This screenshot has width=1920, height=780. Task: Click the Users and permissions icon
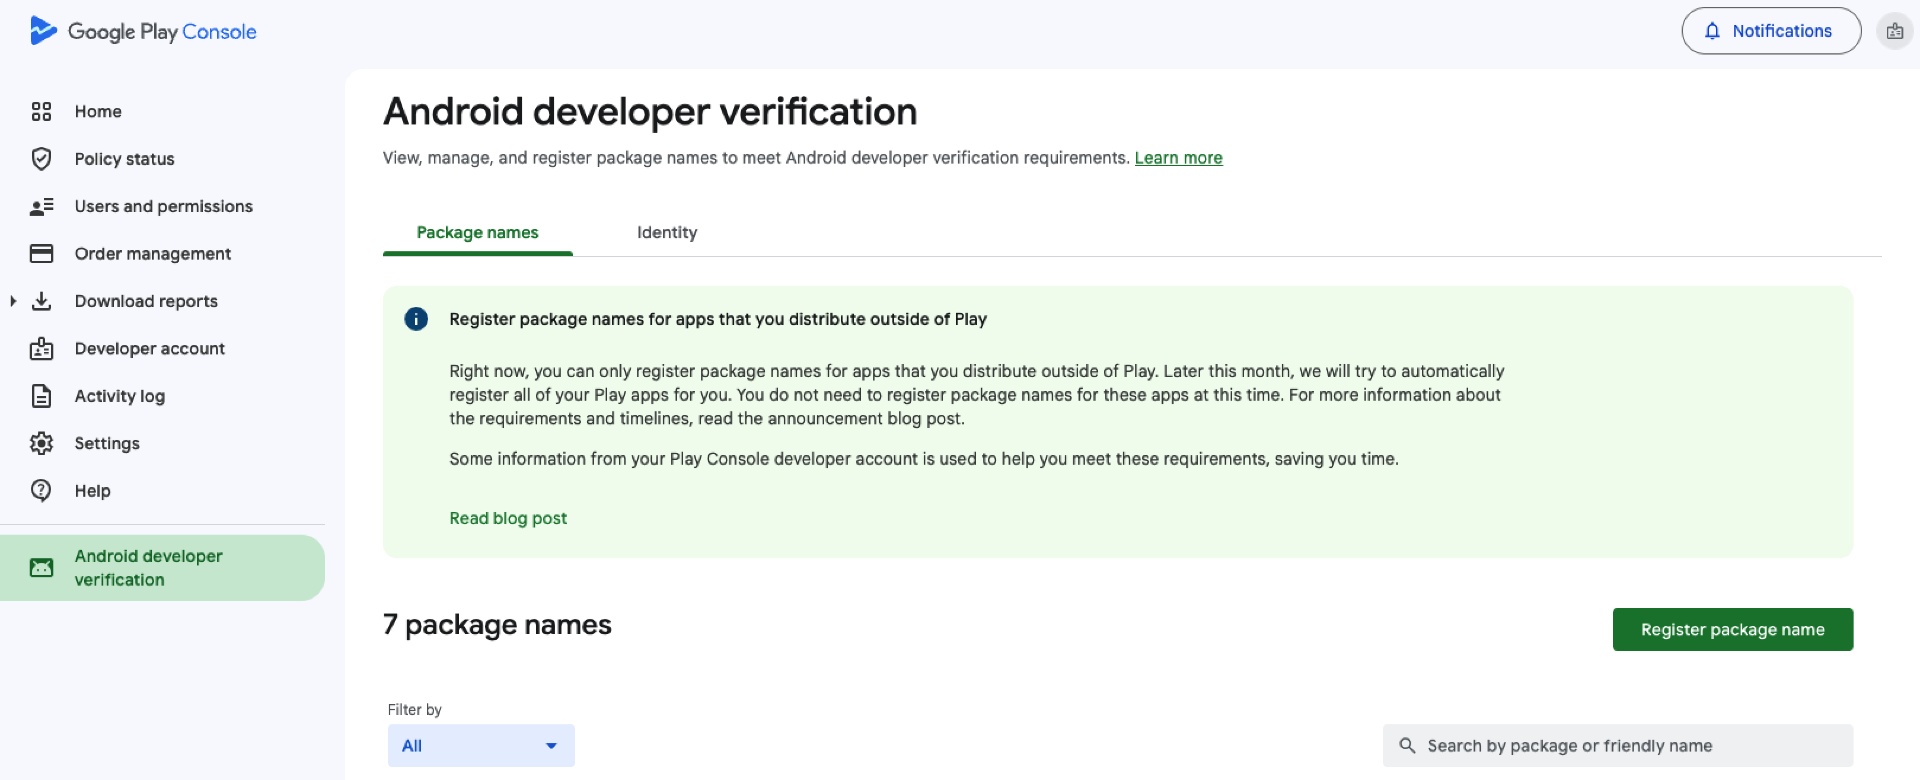[x=41, y=207]
